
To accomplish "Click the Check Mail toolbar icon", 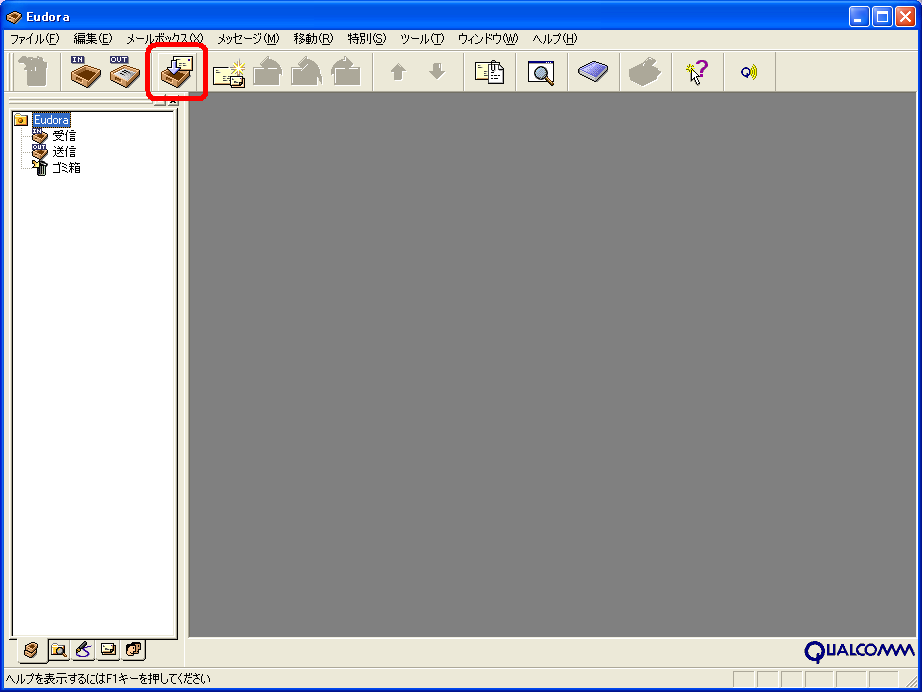I will click(x=177, y=72).
